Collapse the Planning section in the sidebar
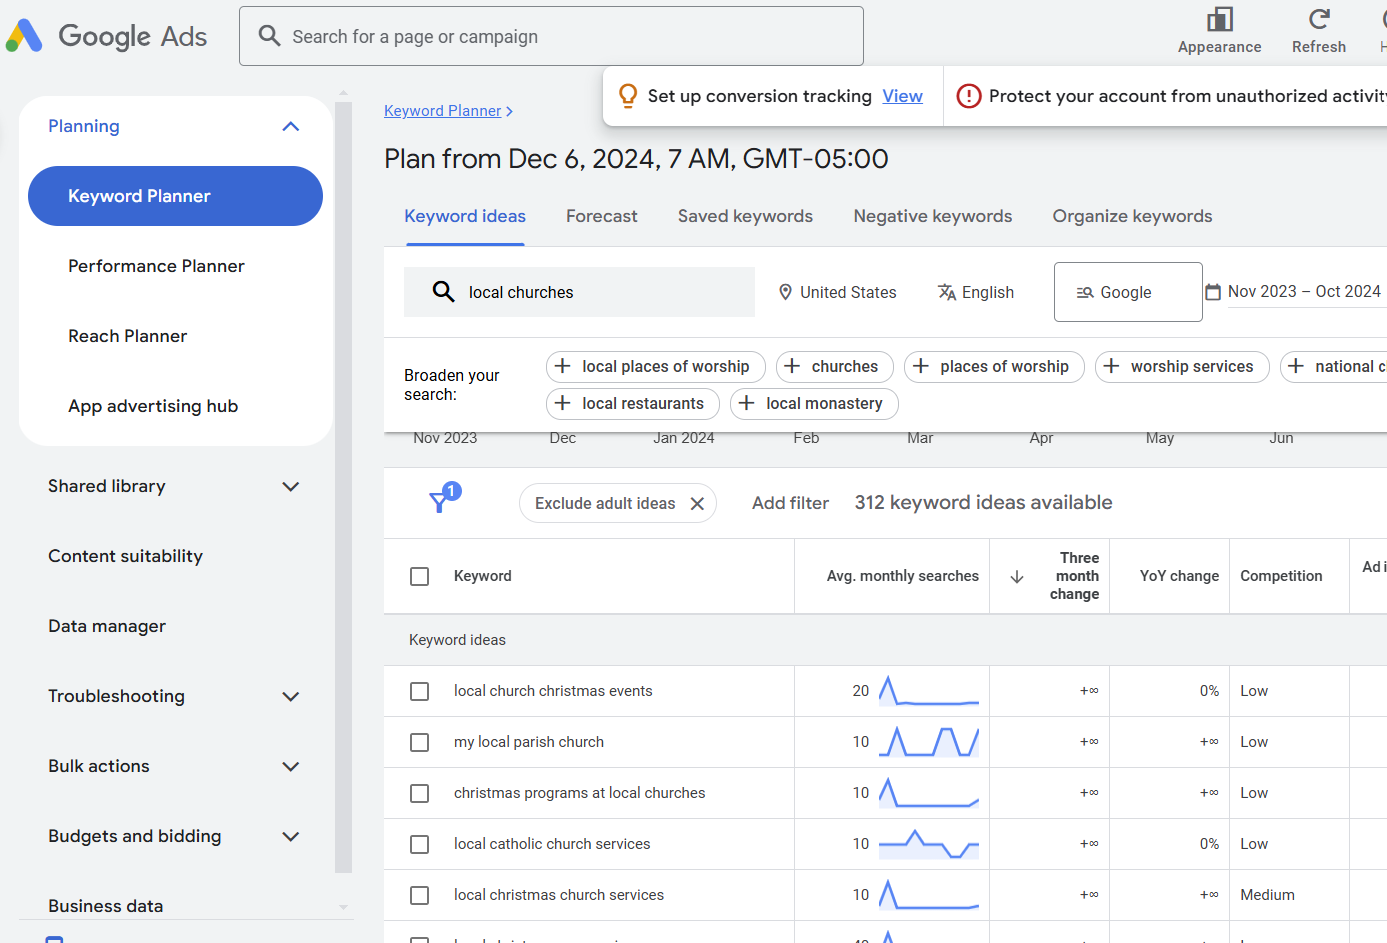The height and width of the screenshot is (943, 1387). (290, 126)
